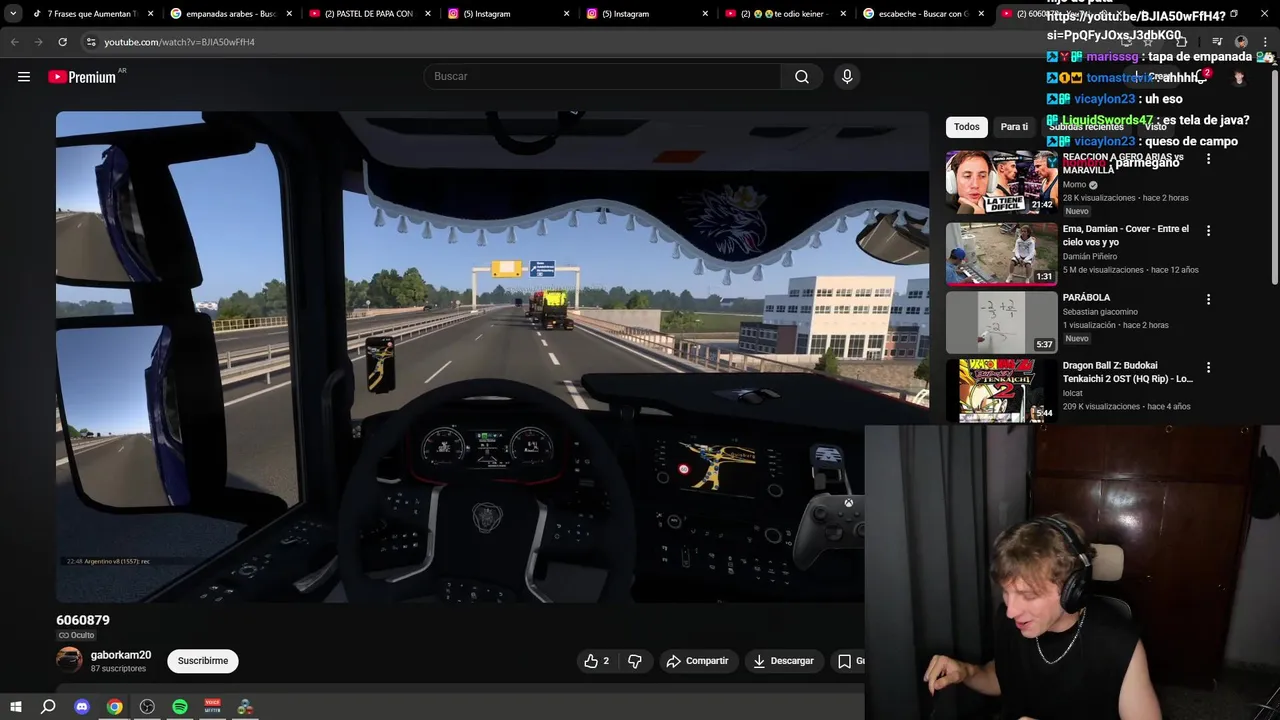
Task: Open Chrome from the taskbar
Action: pyautogui.click(x=115, y=707)
